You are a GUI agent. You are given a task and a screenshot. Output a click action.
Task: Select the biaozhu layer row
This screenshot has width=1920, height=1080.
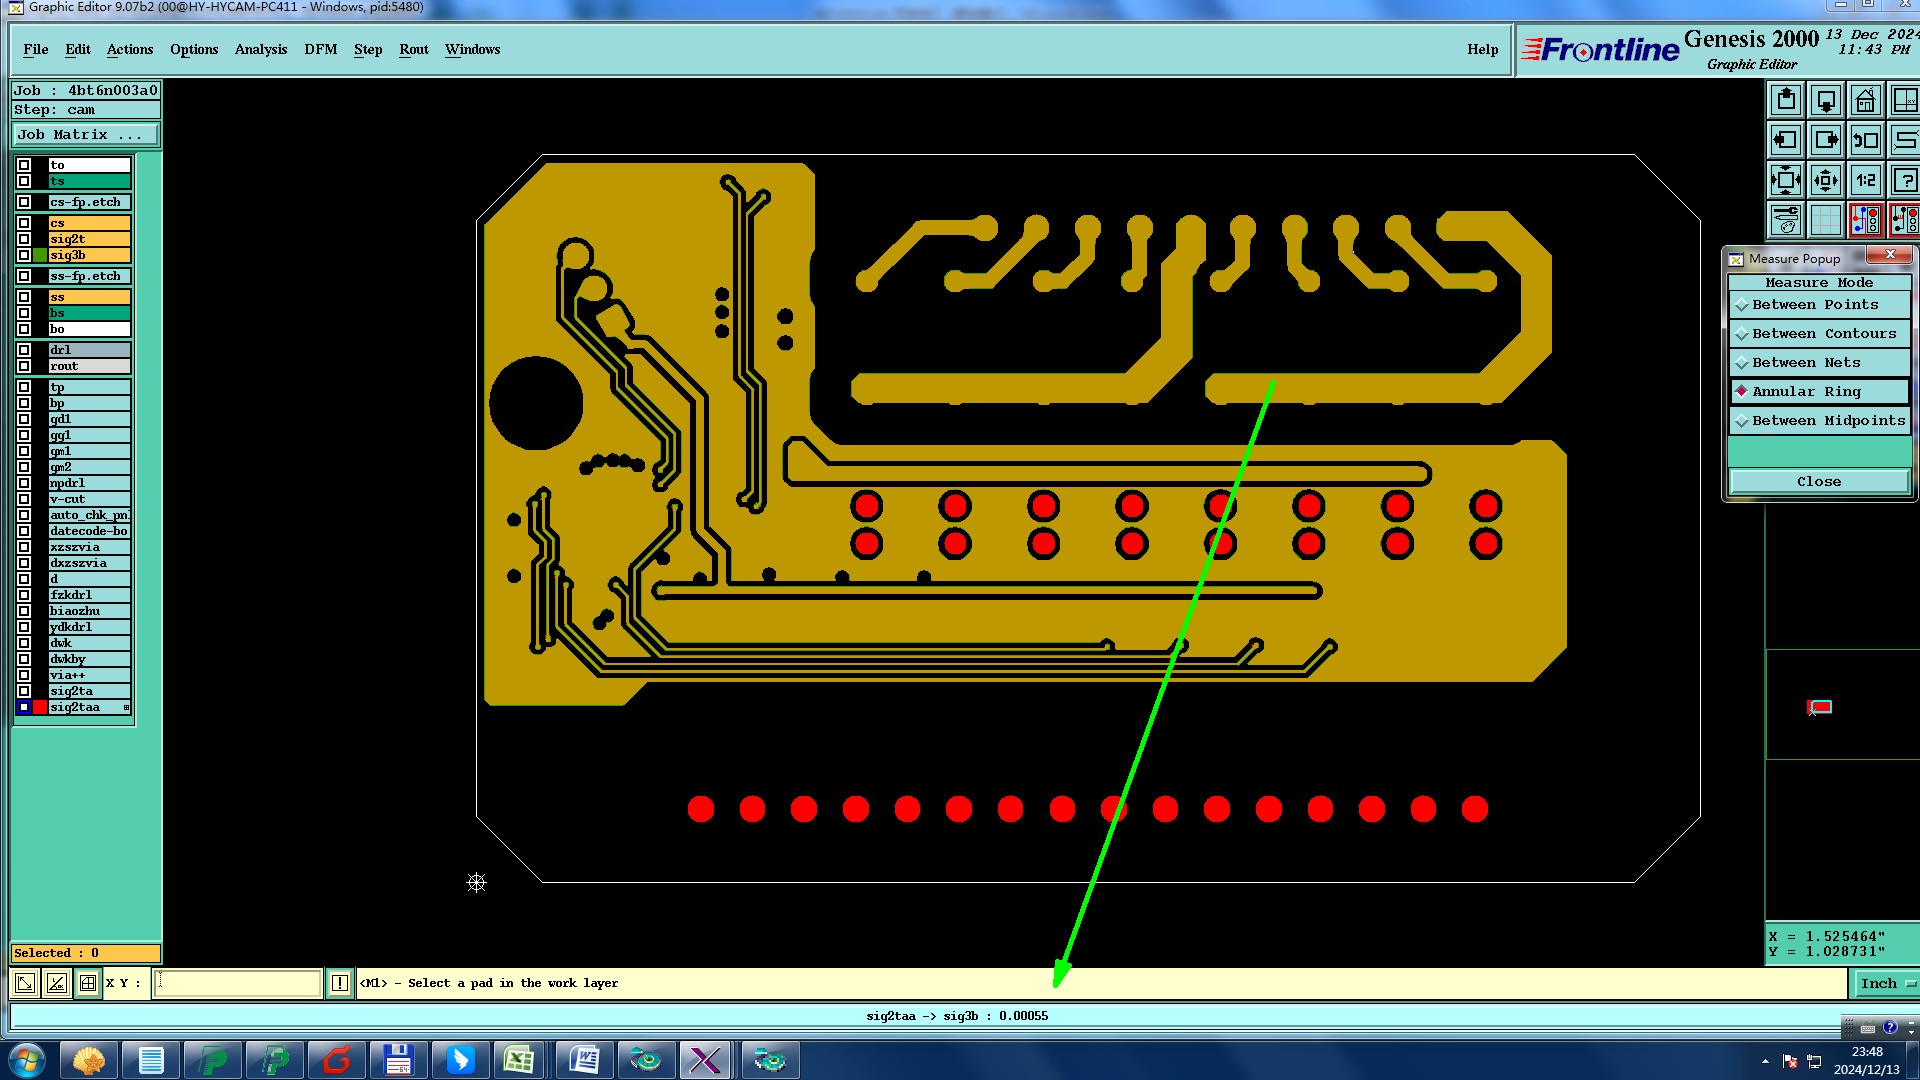pos(89,611)
